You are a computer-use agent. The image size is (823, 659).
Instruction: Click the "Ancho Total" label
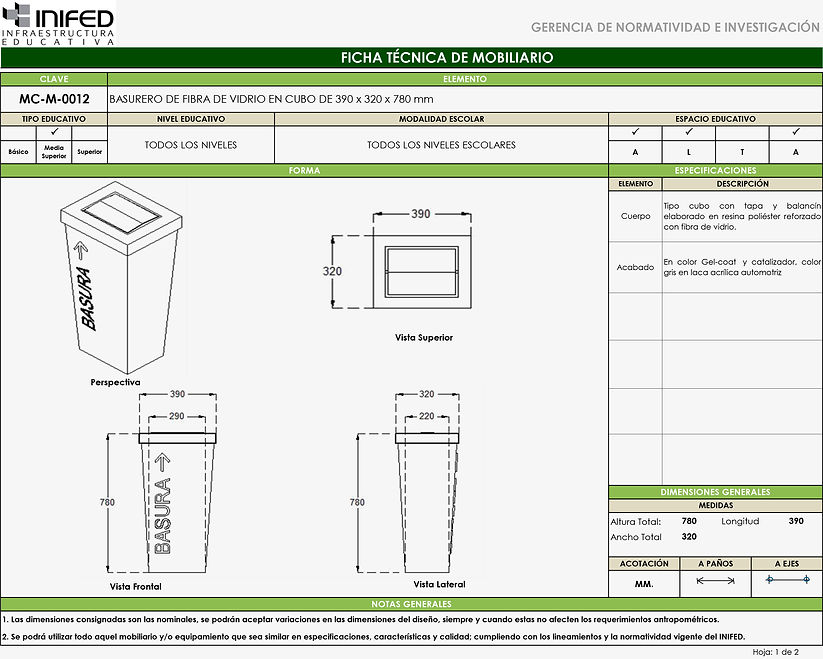[636, 537]
